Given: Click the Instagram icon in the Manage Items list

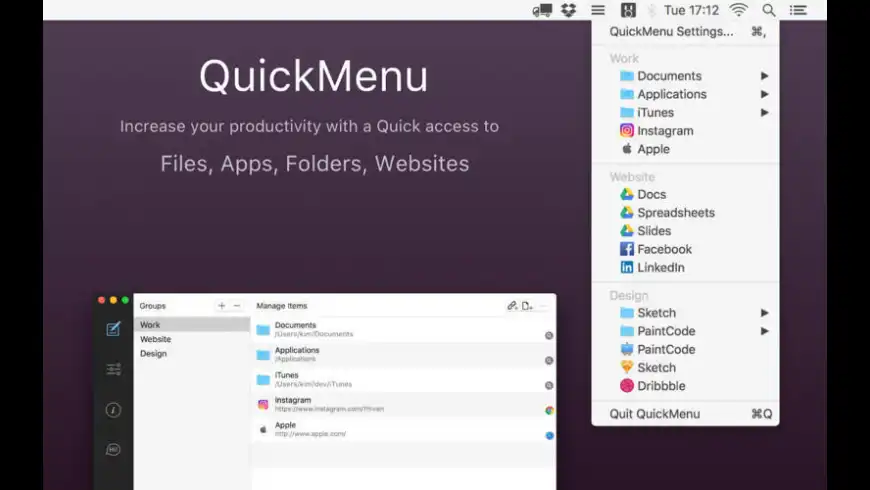Looking at the screenshot, I should tap(263, 405).
